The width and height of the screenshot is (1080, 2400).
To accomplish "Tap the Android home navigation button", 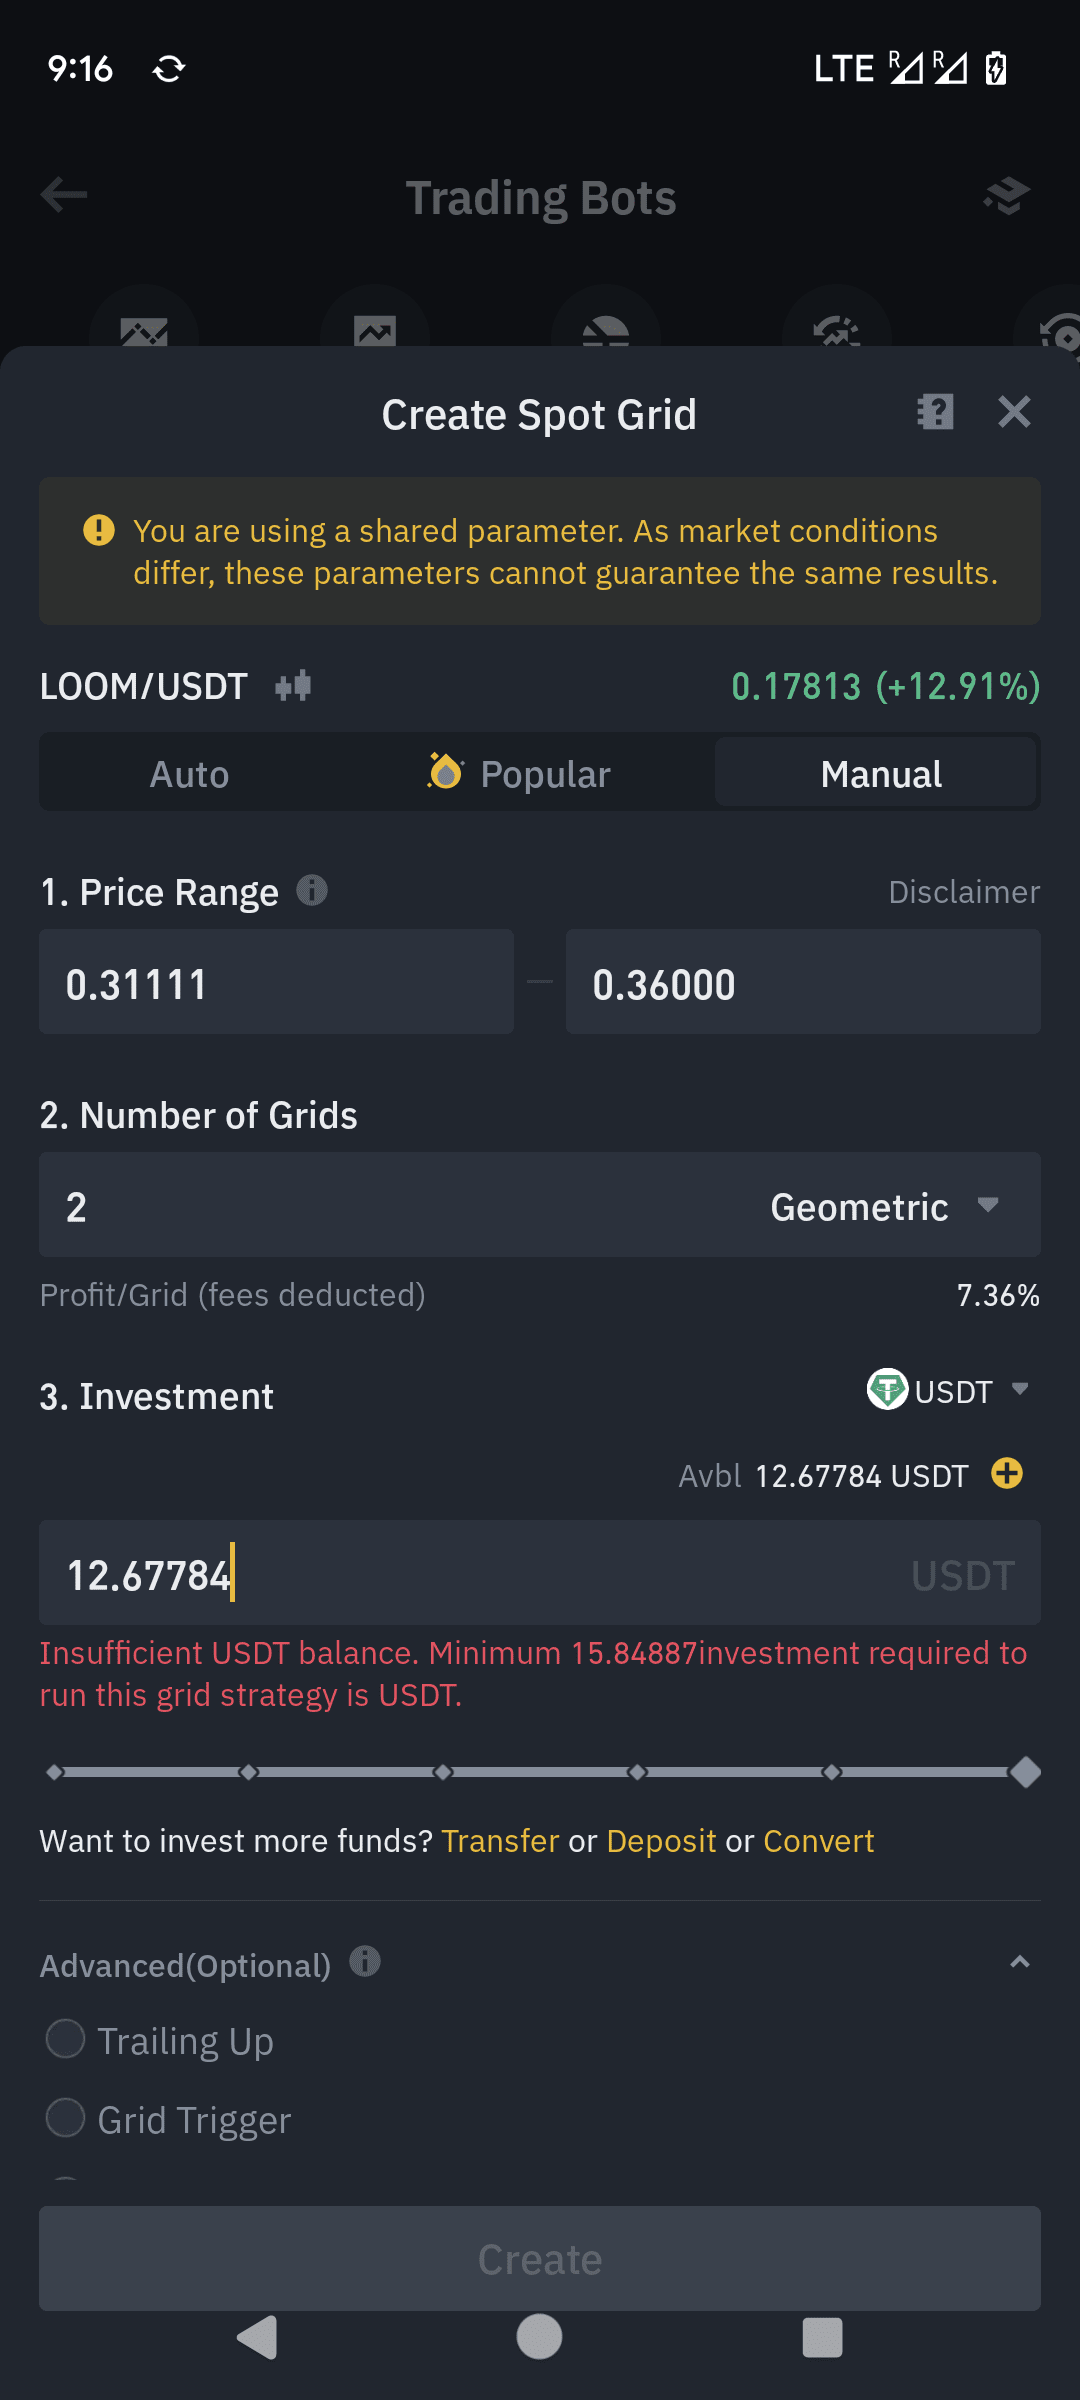I will [x=539, y=2337].
